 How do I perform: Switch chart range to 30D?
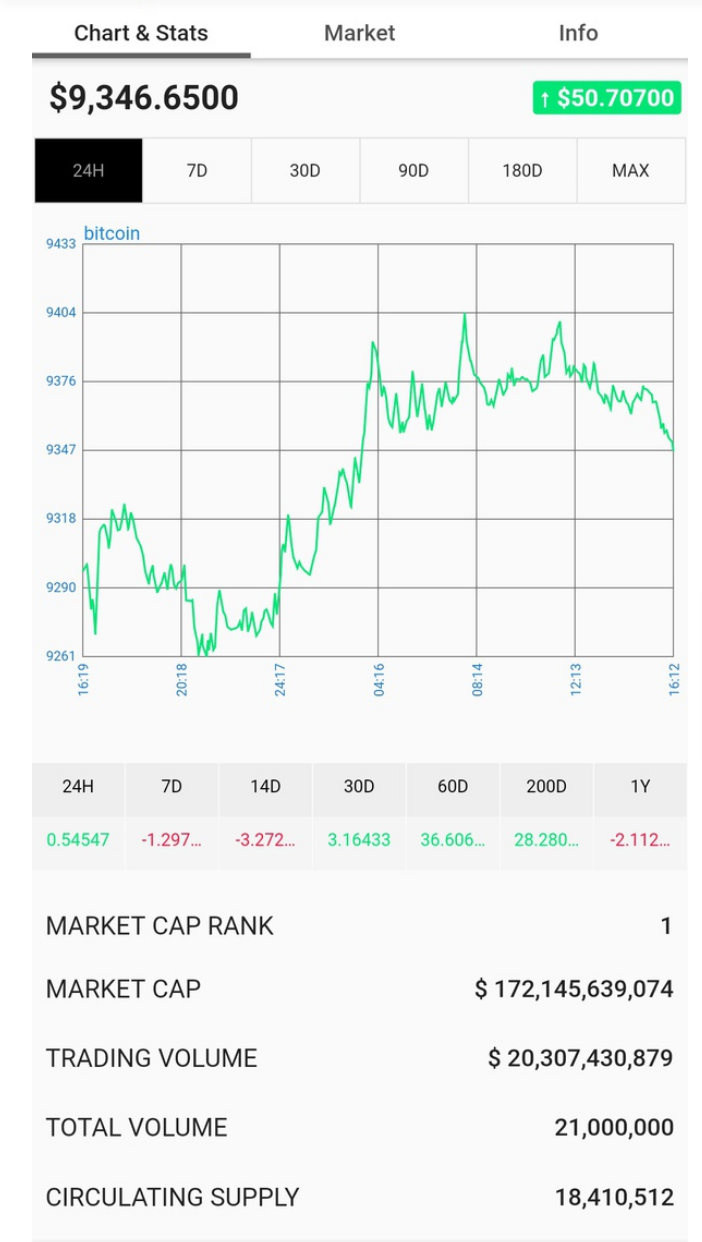coord(305,171)
